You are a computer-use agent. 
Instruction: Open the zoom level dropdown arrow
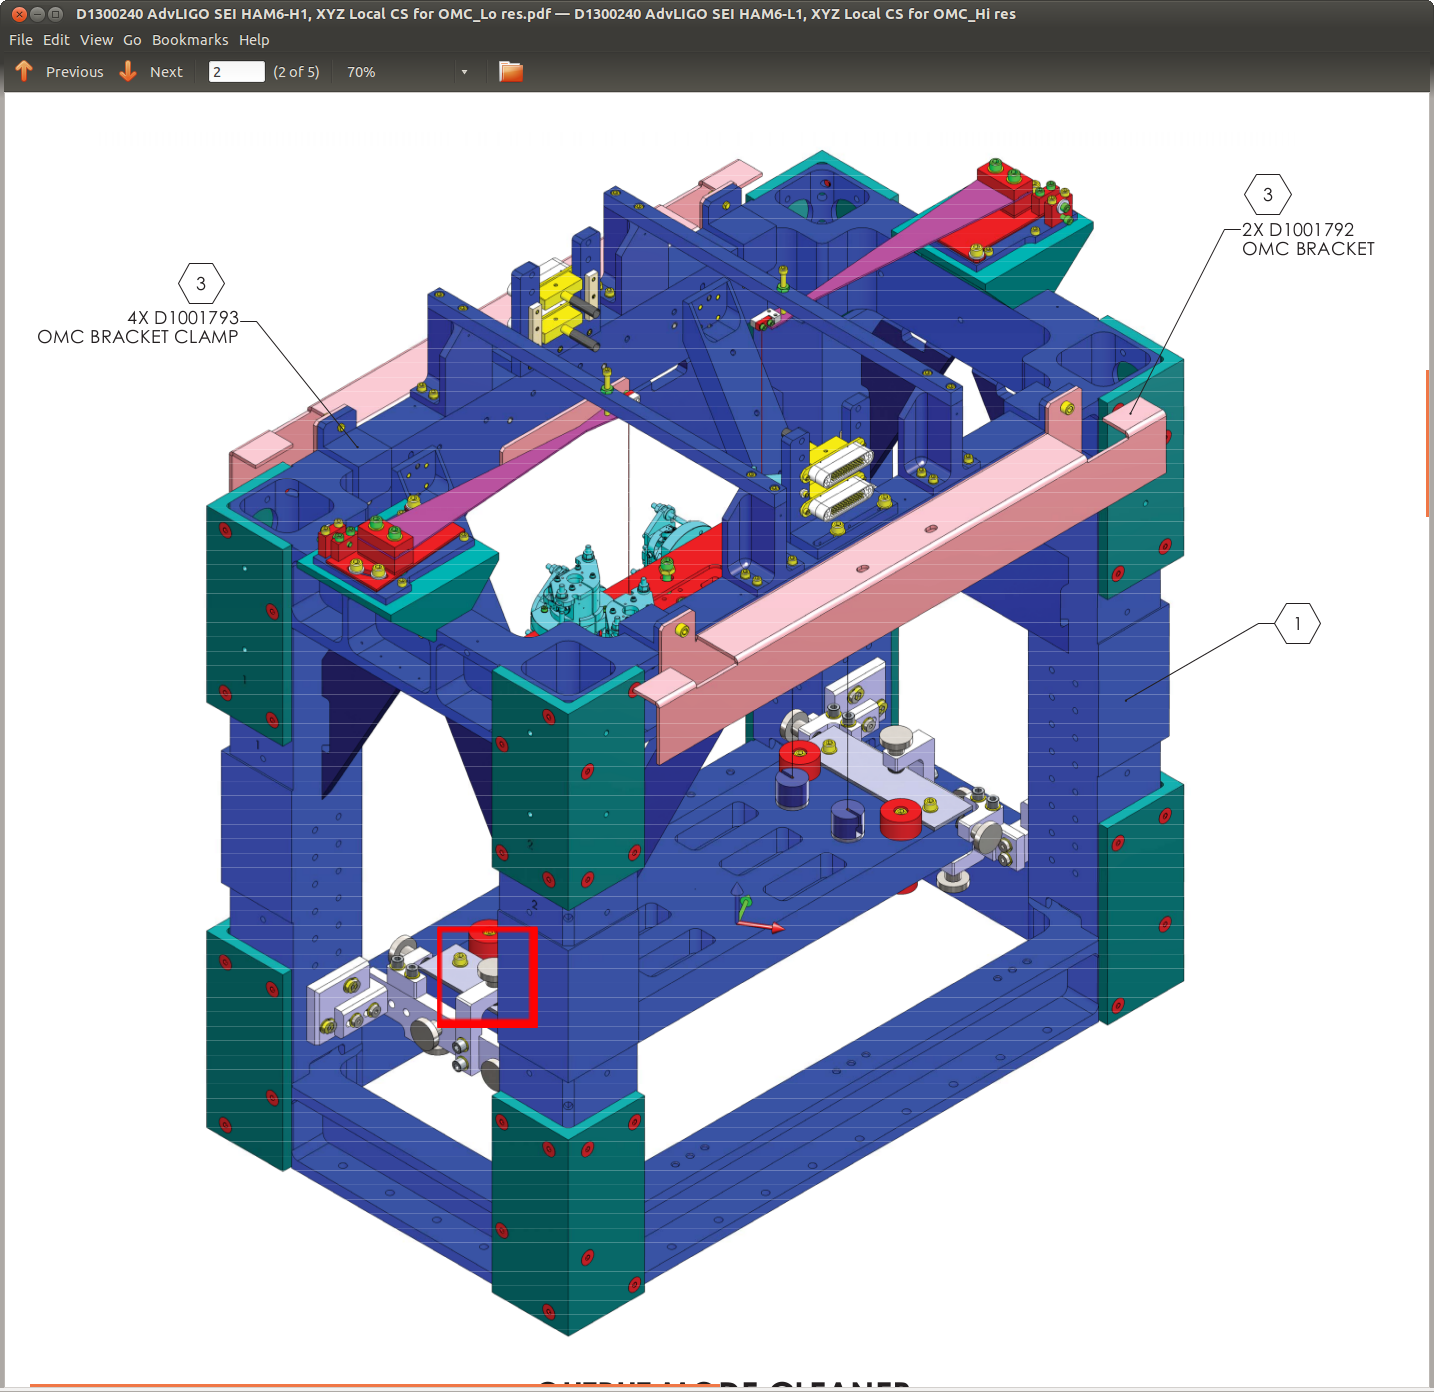[464, 72]
